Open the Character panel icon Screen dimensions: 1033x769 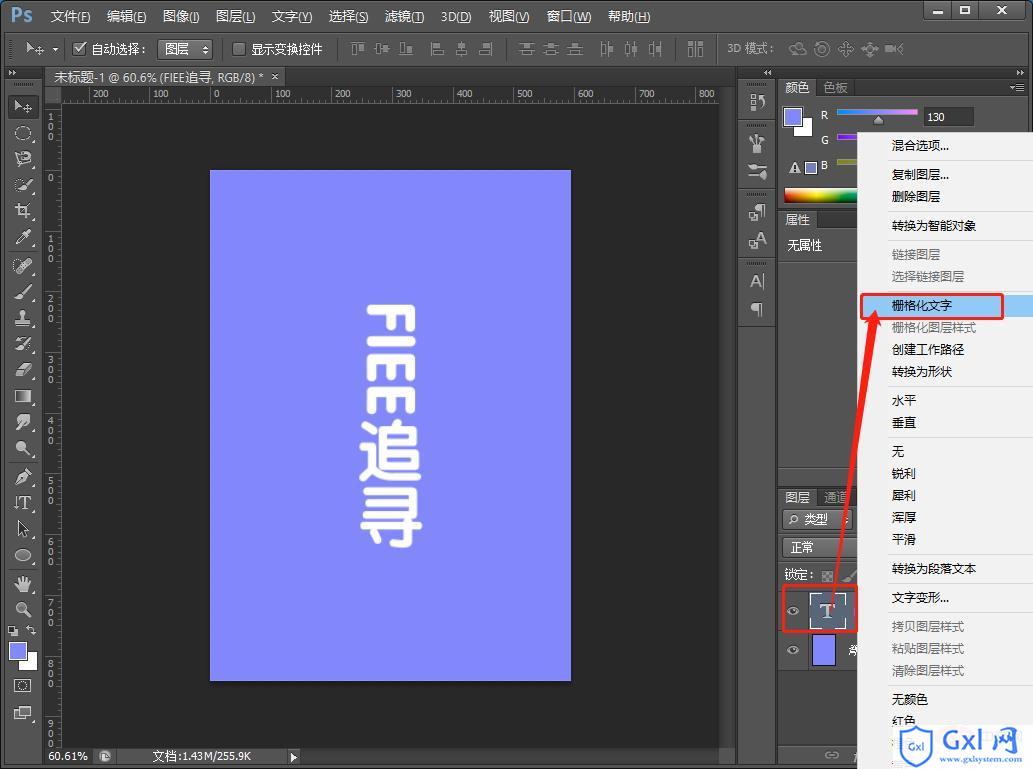757,281
